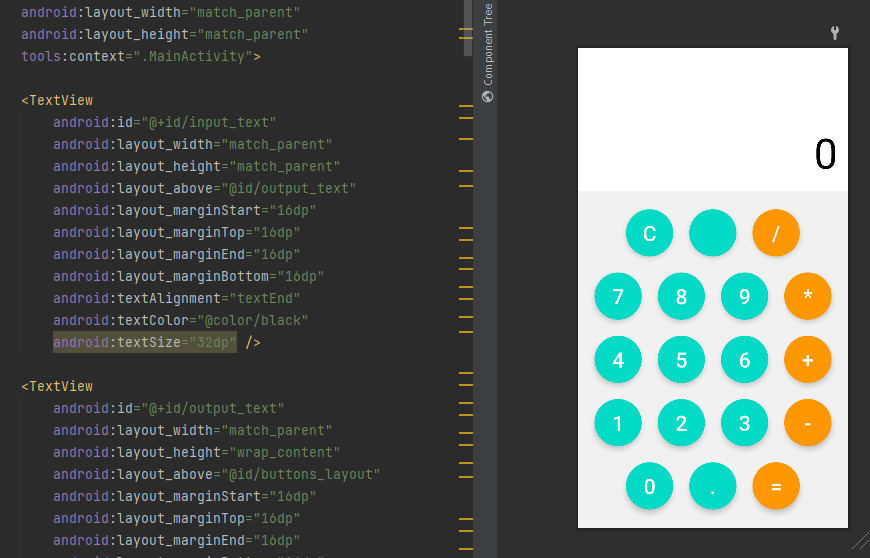Click the code editor vertical scrollbar thumb

(468, 28)
